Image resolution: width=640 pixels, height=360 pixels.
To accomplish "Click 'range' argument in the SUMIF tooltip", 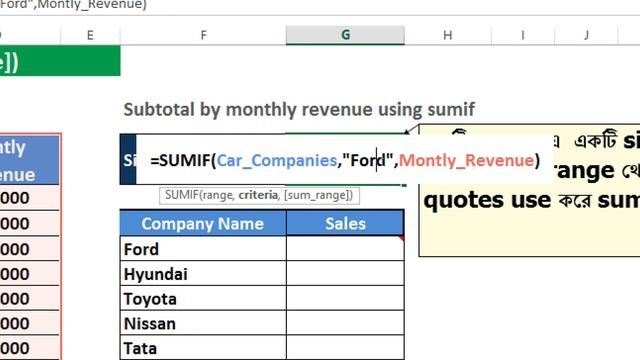I will [218, 195].
